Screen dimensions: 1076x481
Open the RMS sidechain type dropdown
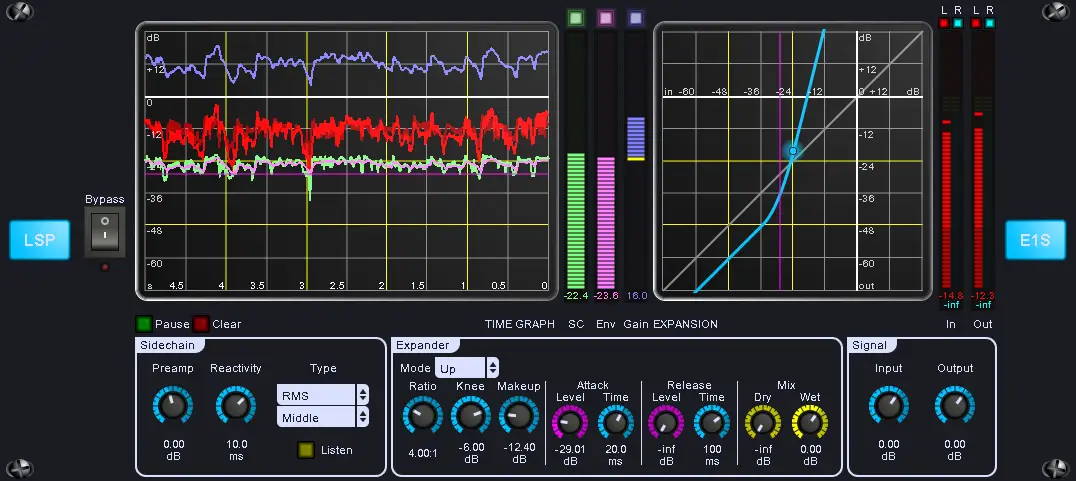(323, 395)
